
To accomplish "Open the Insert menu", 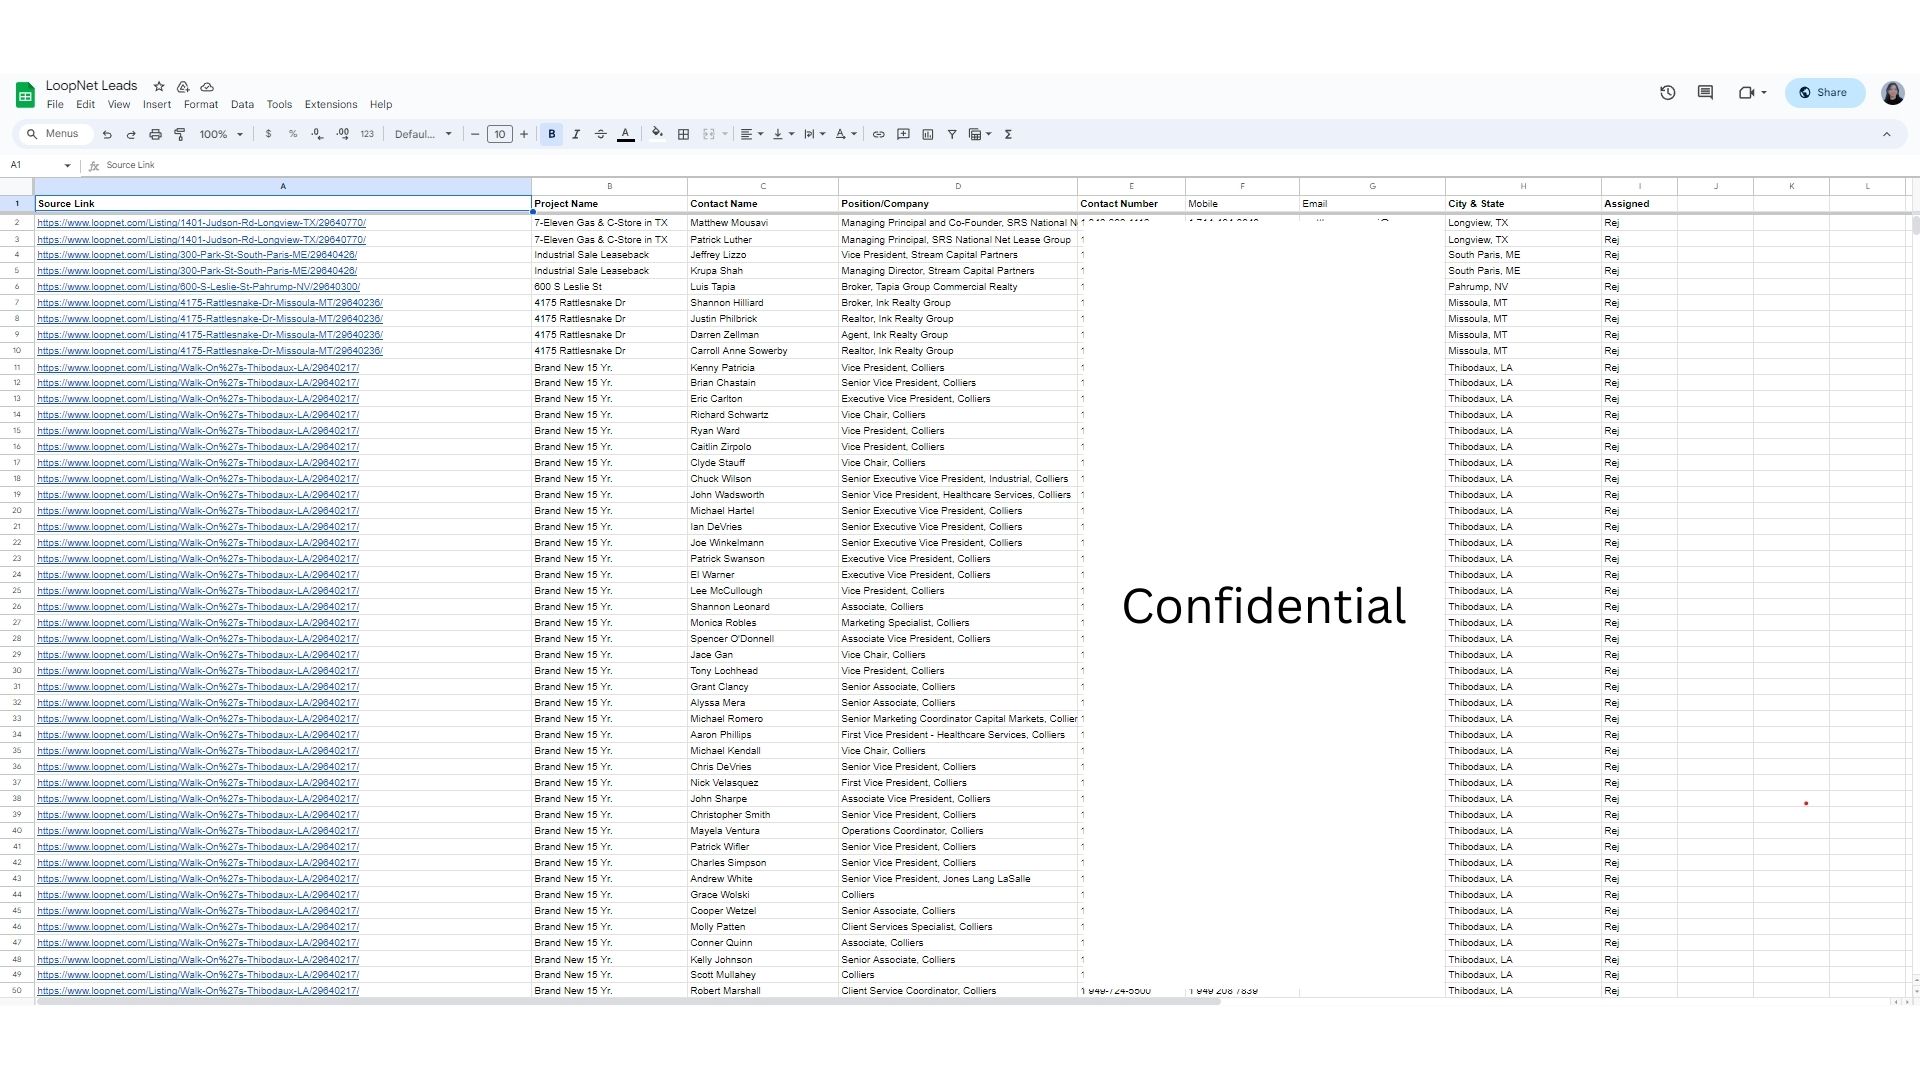I will coord(157,104).
